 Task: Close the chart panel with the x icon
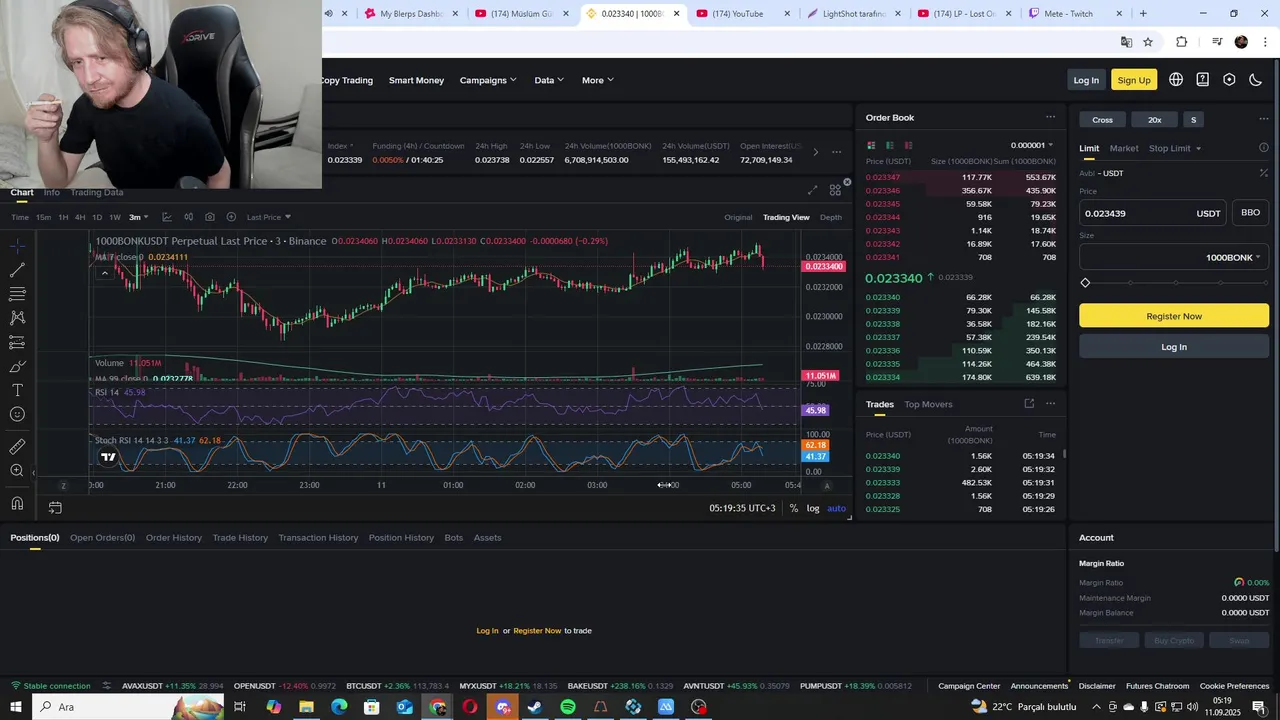click(847, 182)
